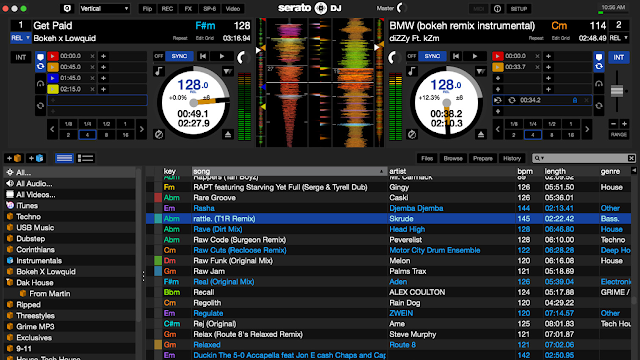Image resolution: width=640 pixels, height=360 pixels.
Task: Trigger red cue point at 00:00.0 on deck 2
Action: click(498, 56)
